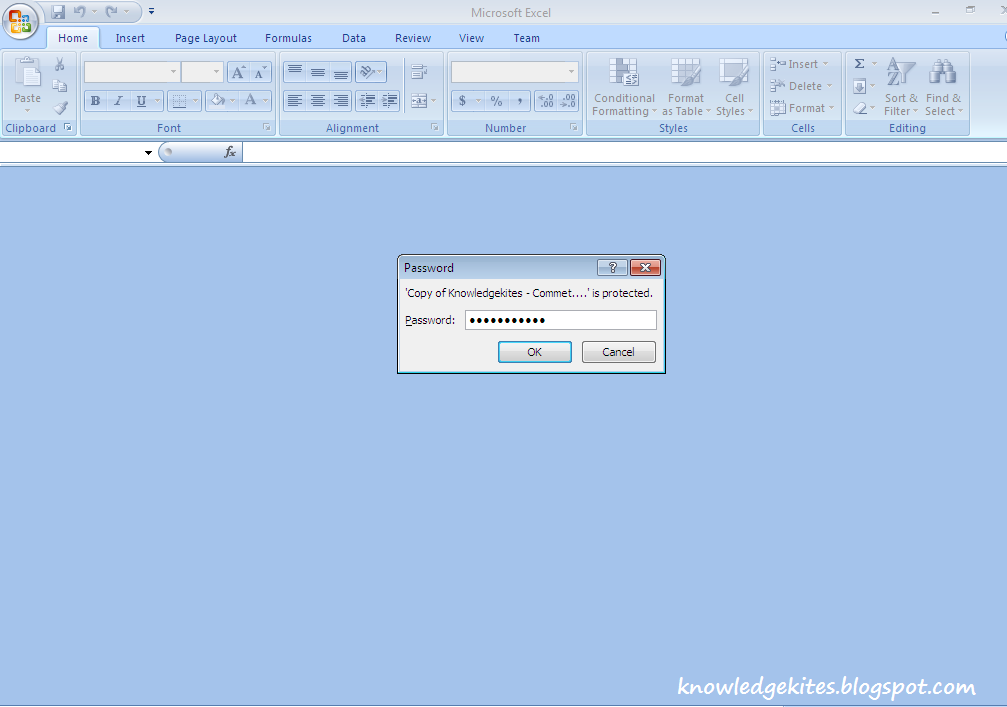Click the Borders icon
1007x707 pixels.
(x=179, y=101)
